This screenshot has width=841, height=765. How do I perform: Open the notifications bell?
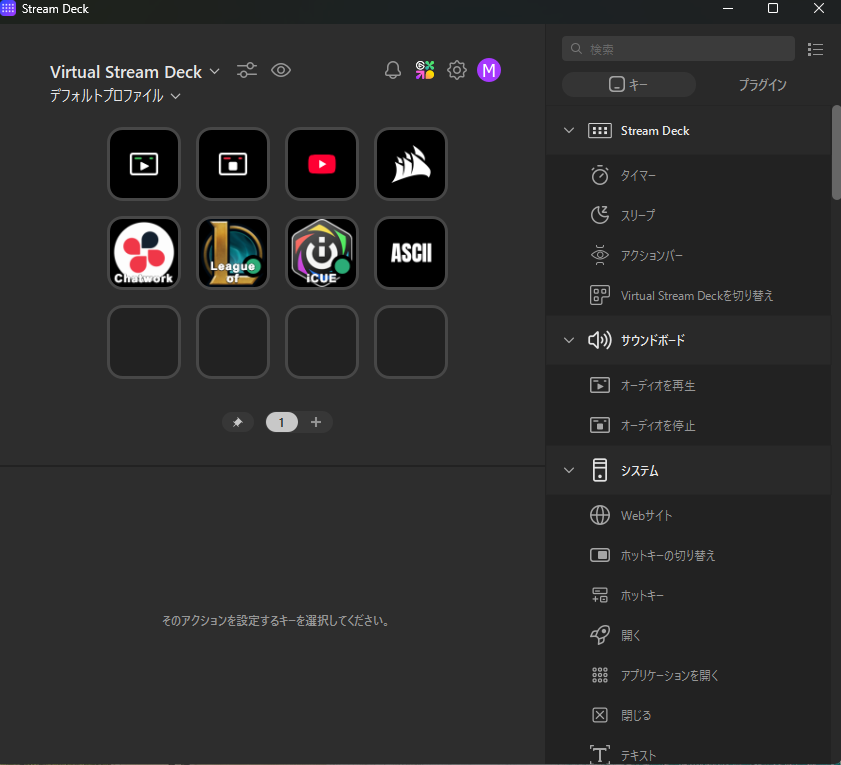click(x=393, y=70)
